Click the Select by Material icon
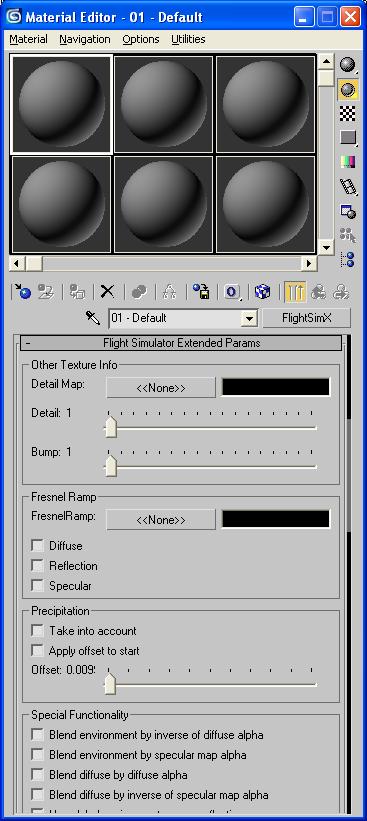Image resolution: width=367 pixels, height=821 pixels. coord(348,235)
